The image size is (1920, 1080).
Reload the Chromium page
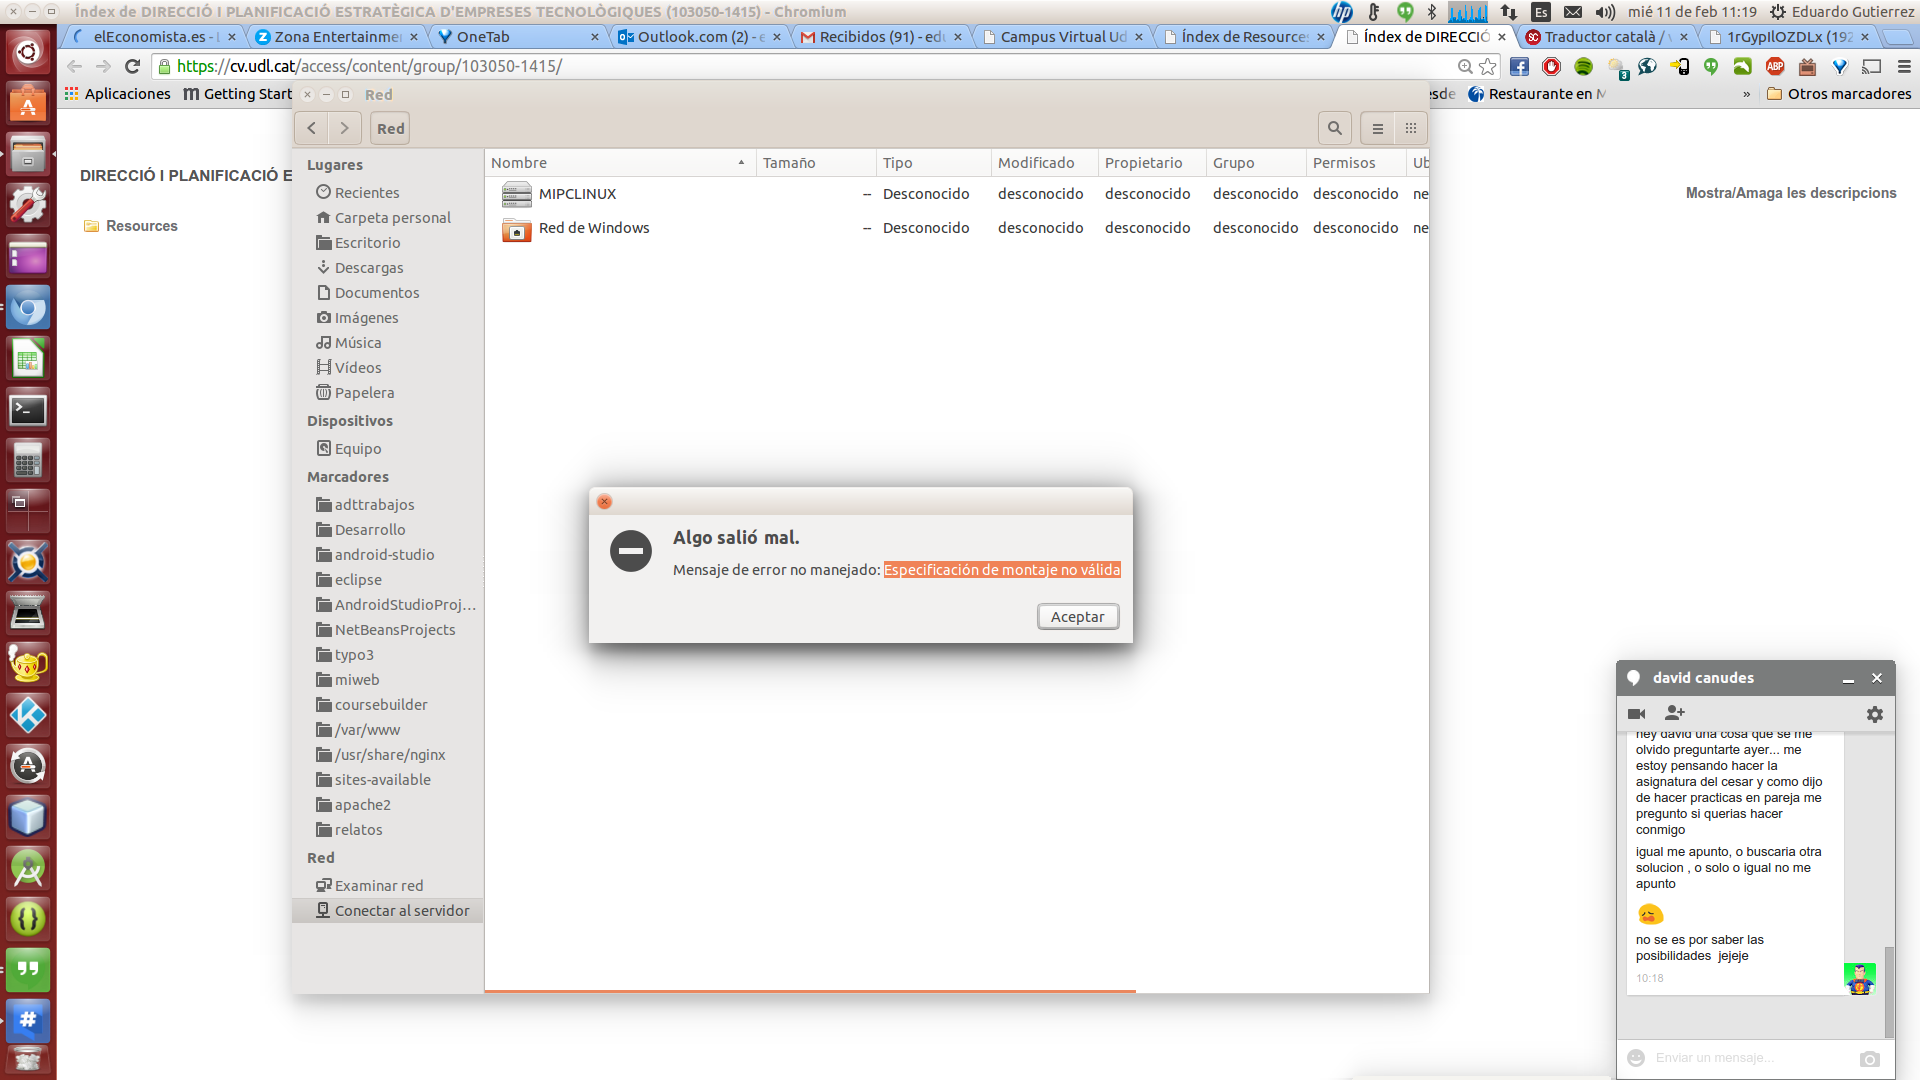132,66
